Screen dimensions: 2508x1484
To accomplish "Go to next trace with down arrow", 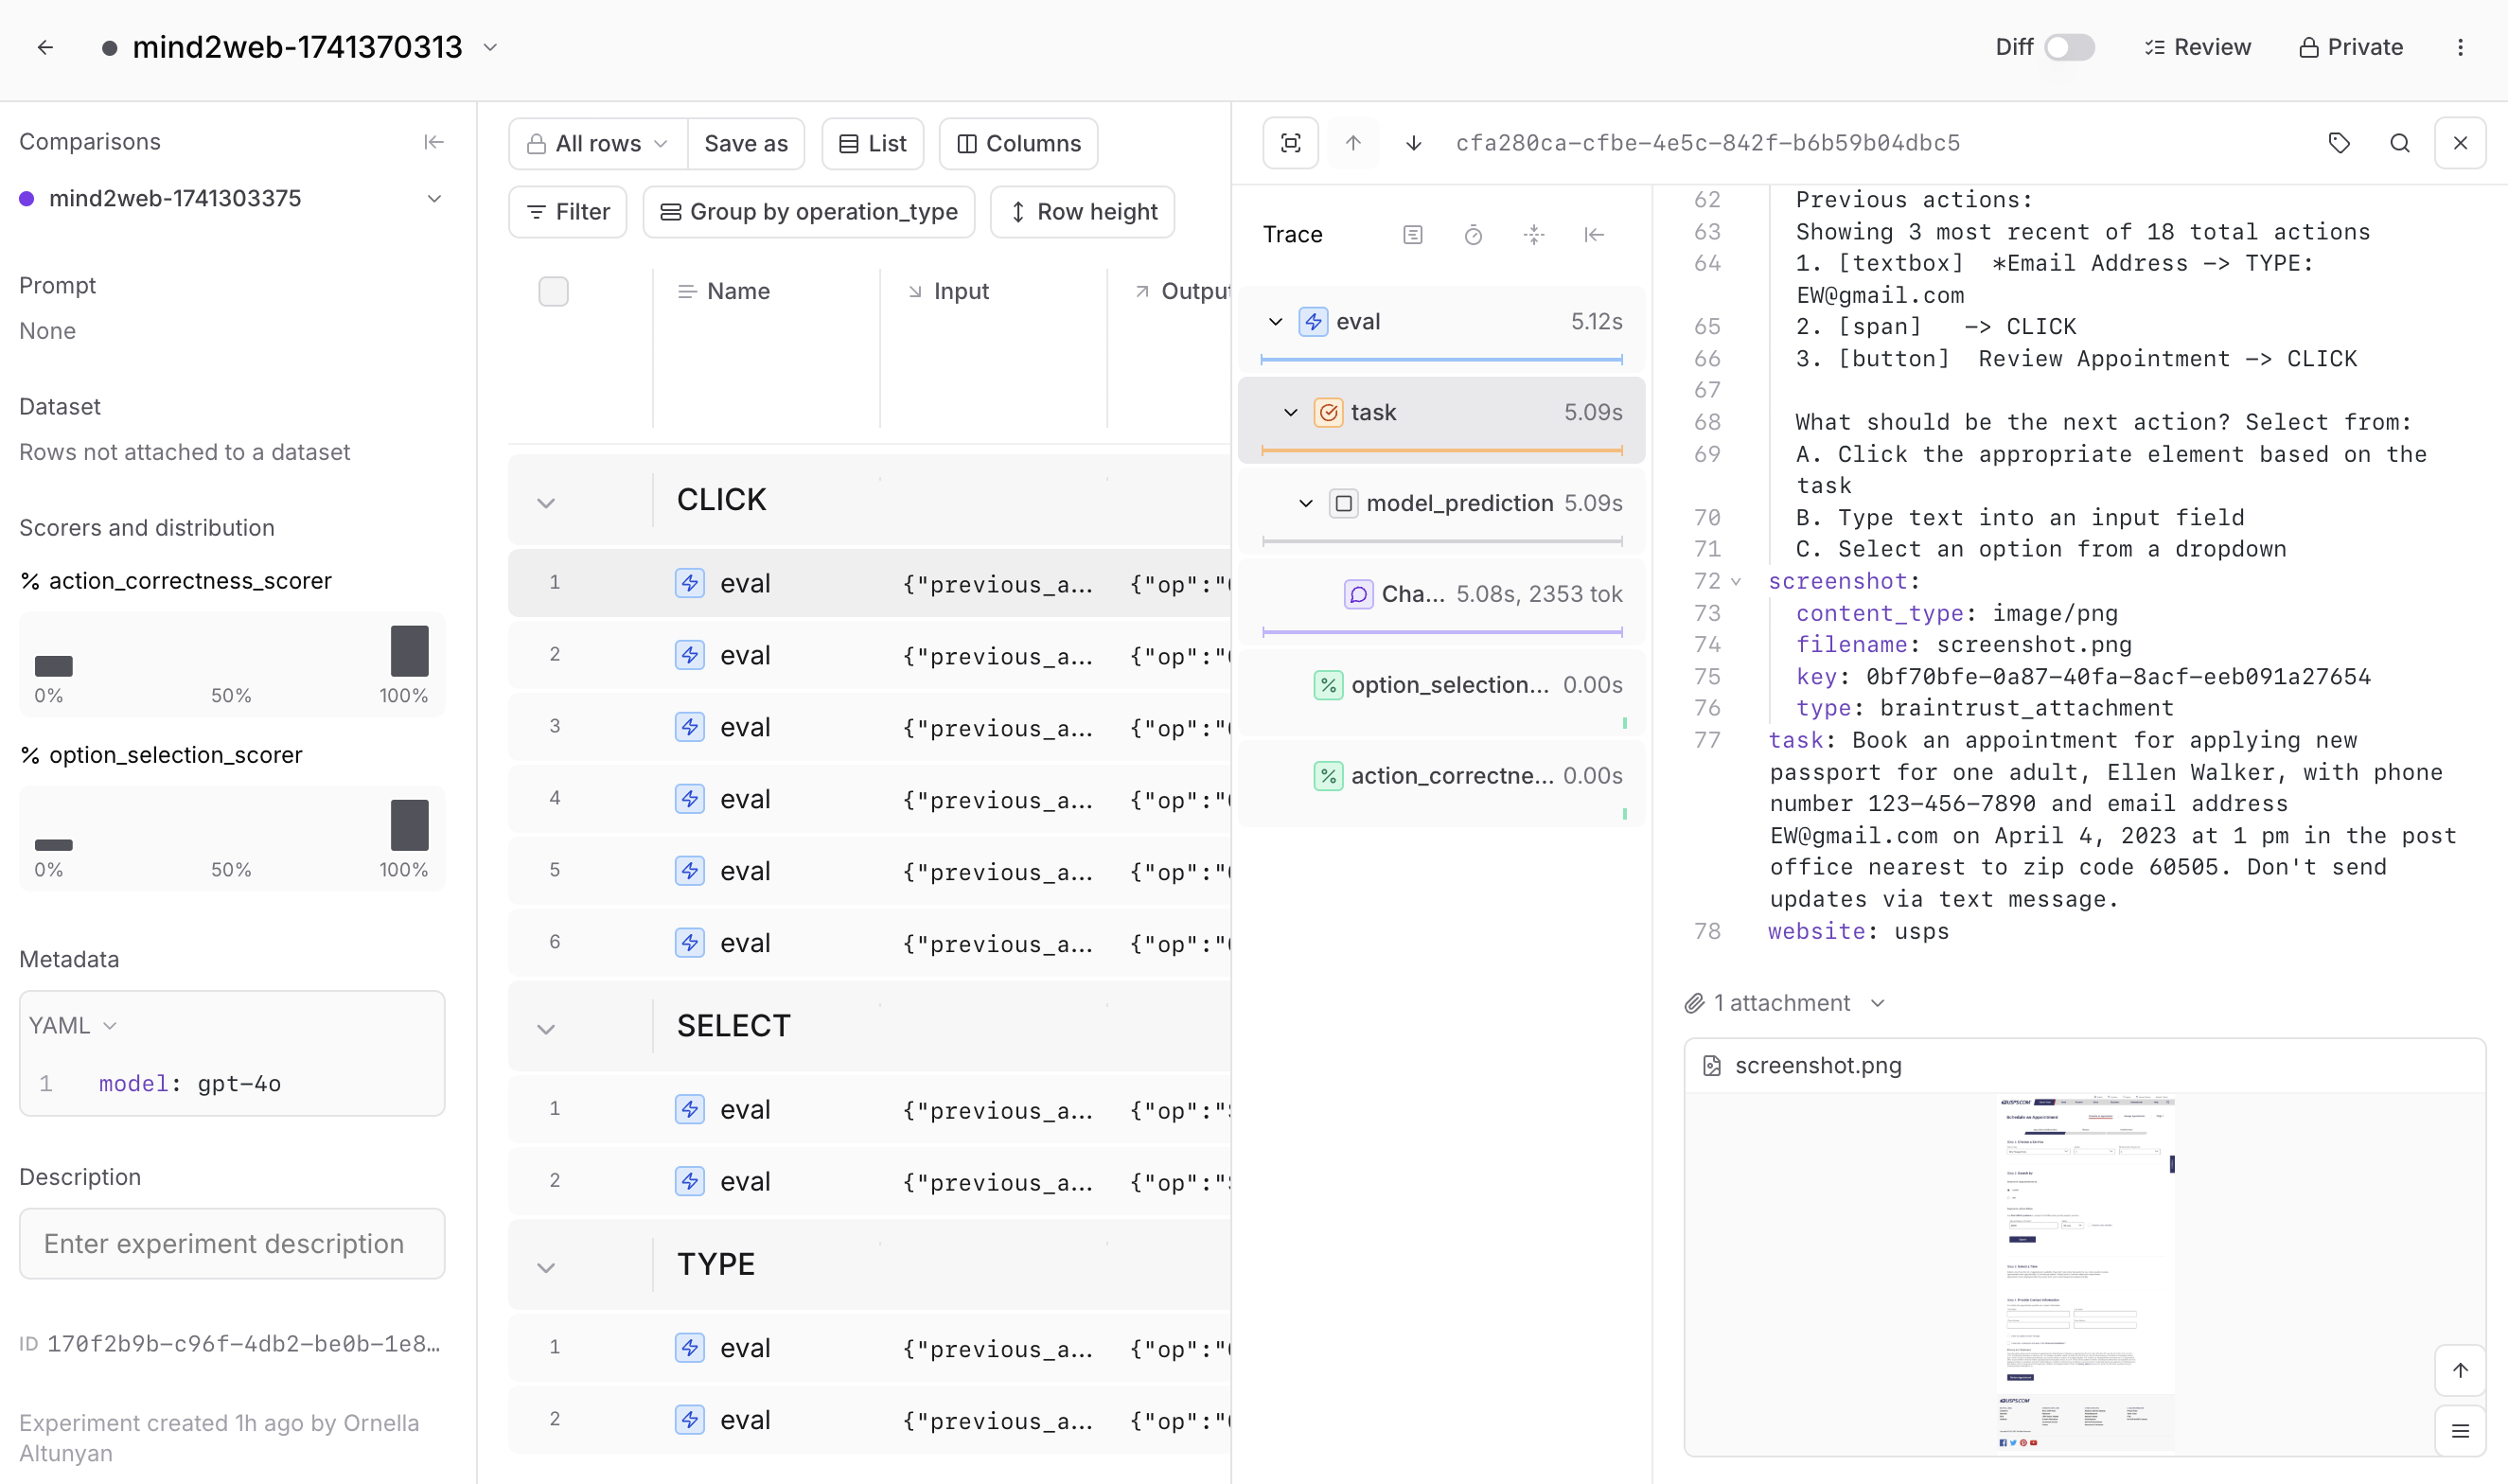I will tap(1413, 143).
